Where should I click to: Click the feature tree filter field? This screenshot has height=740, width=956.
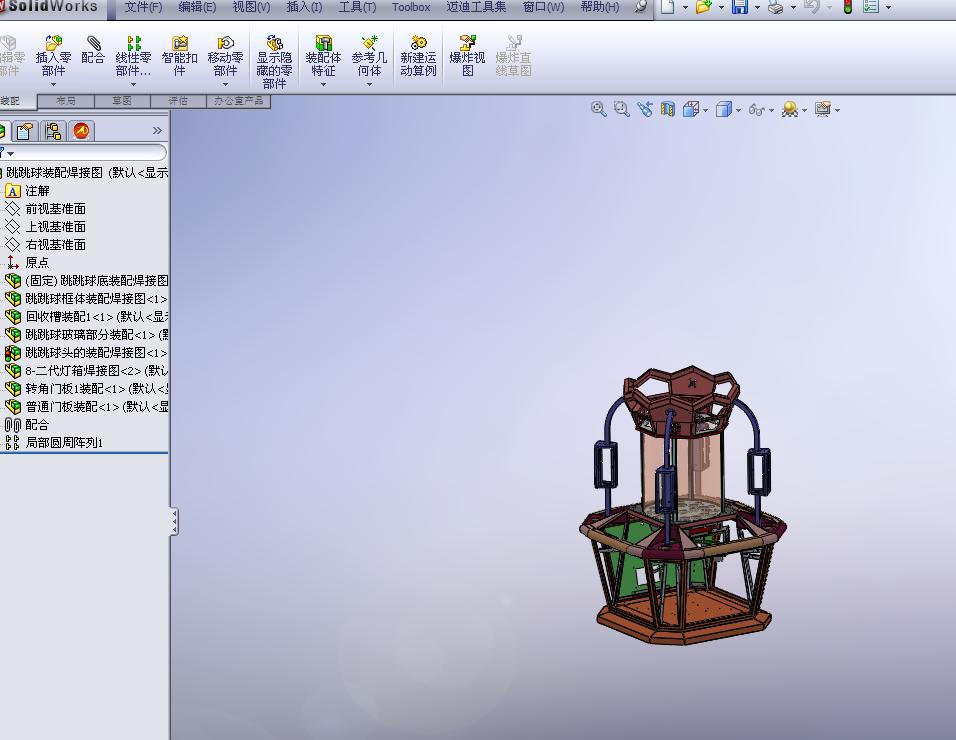[x=84, y=153]
